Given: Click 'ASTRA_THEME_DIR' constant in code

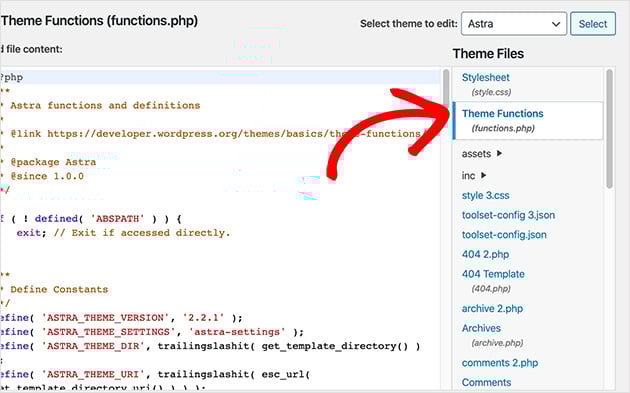Looking at the screenshot, I should coord(93,346).
